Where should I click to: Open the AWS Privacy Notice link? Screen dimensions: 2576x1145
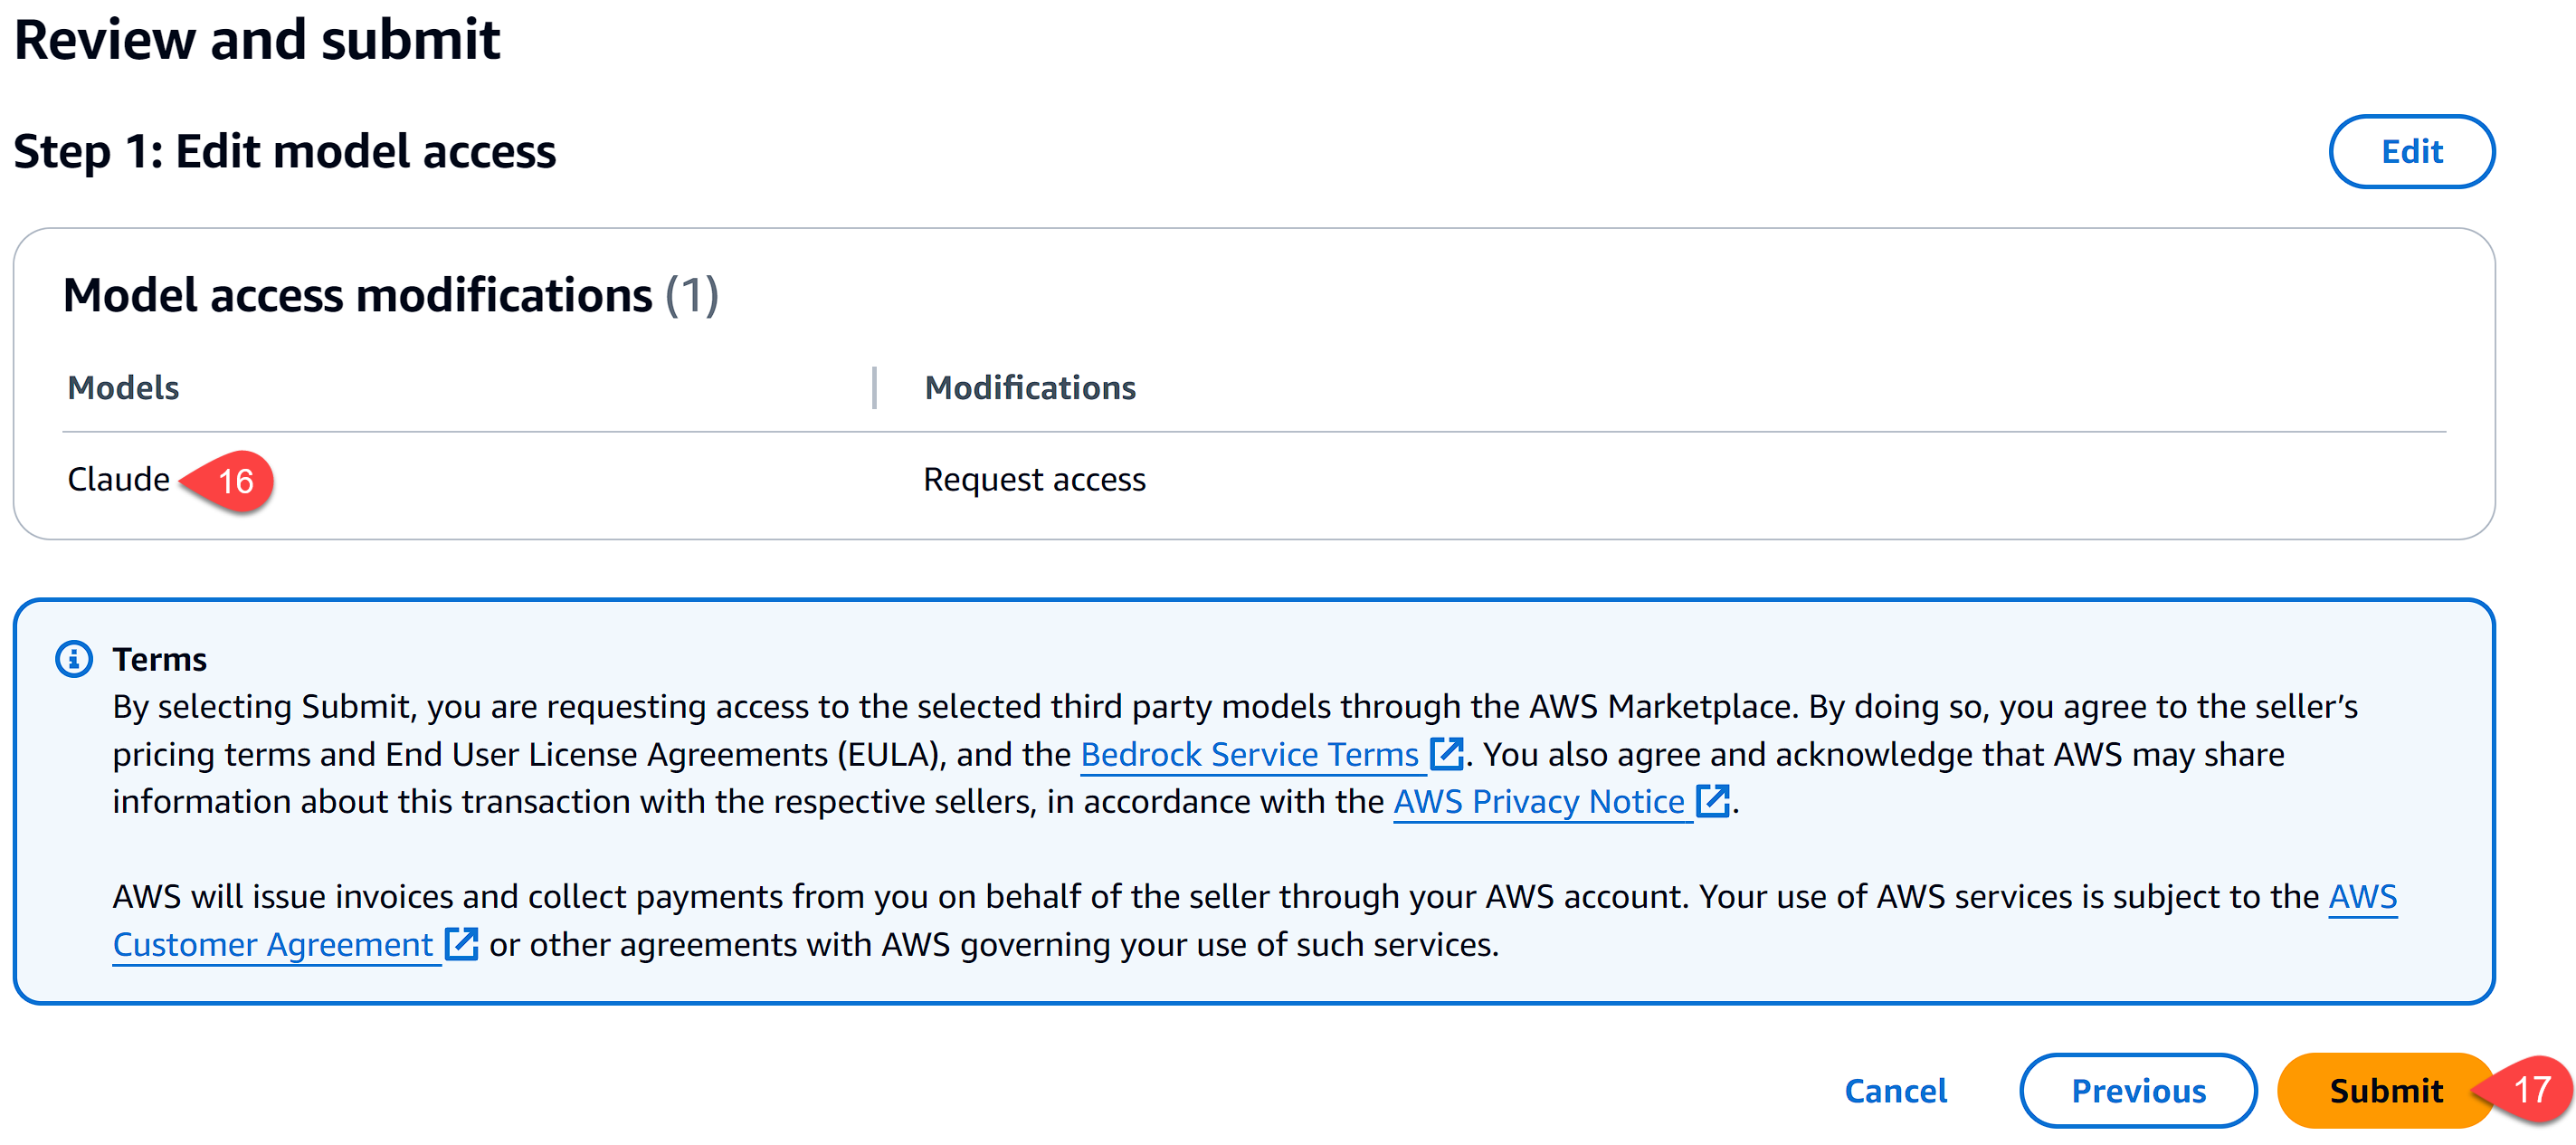pyautogui.click(x=1539, y=802)
